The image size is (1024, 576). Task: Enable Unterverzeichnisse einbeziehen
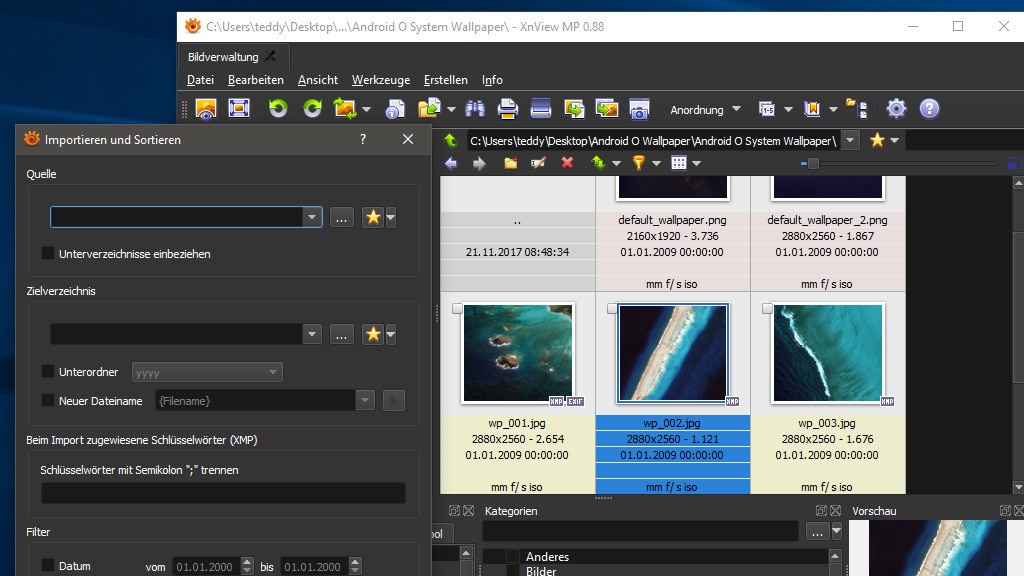point(47,254)
